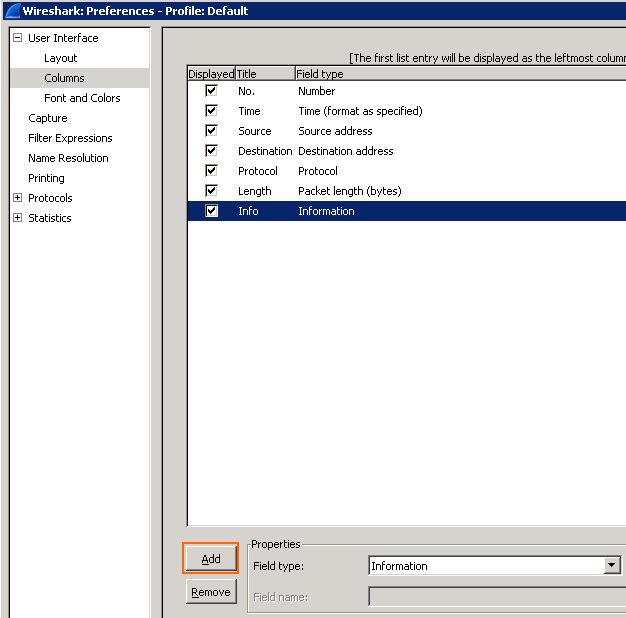Select the 'Length' title cell

point(255,191)
